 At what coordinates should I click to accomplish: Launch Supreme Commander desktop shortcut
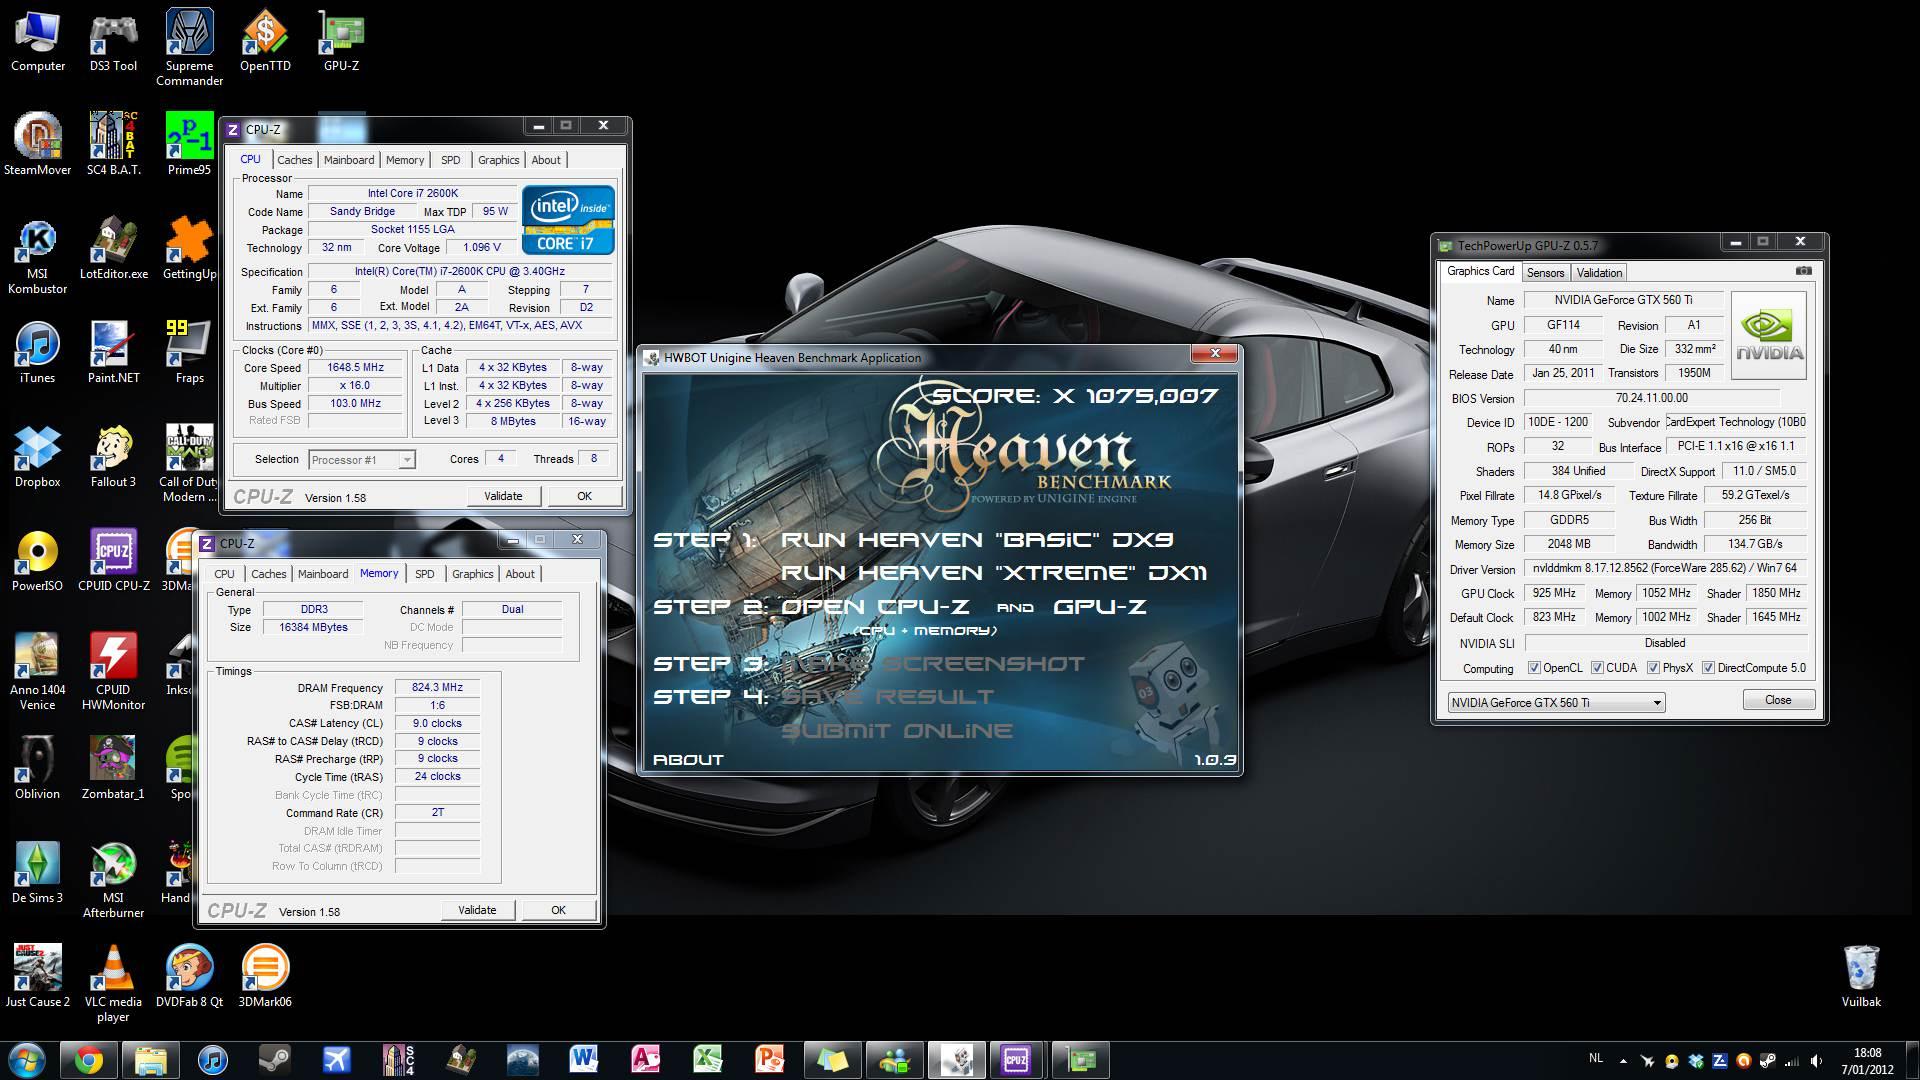point(189,48)
